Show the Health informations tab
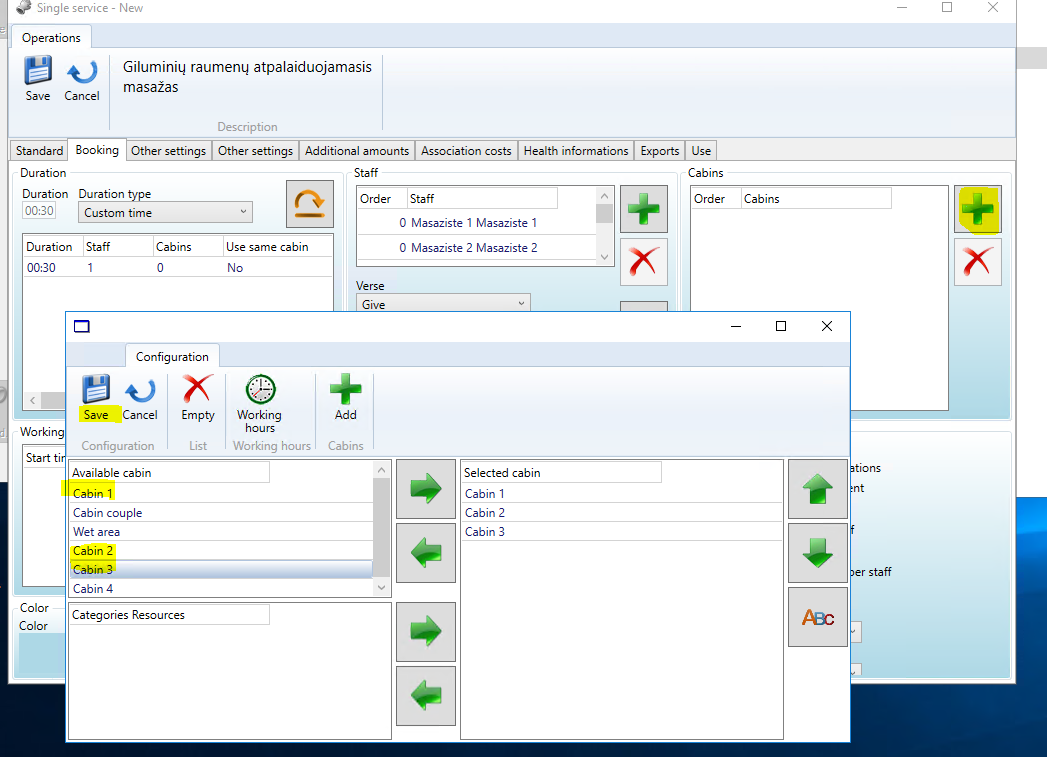Screen dimensions: 1047x757 (576, 151)
